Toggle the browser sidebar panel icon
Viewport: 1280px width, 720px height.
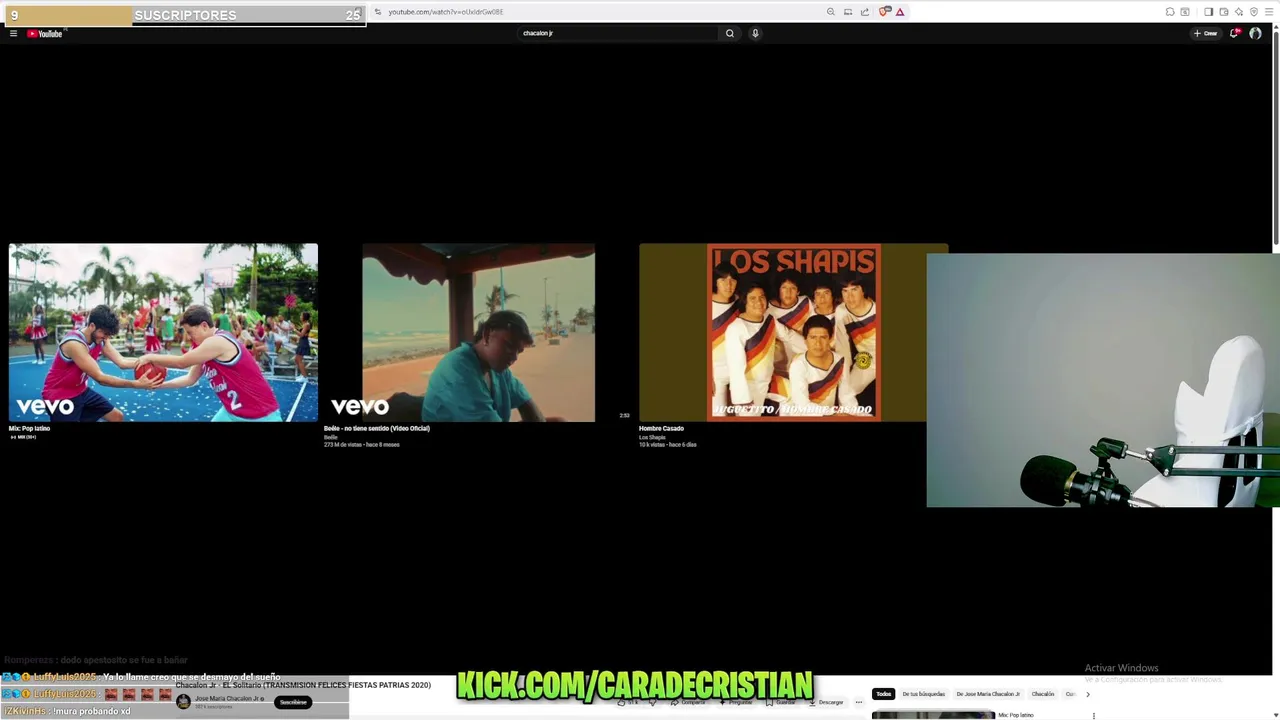tap(1208, 12)
